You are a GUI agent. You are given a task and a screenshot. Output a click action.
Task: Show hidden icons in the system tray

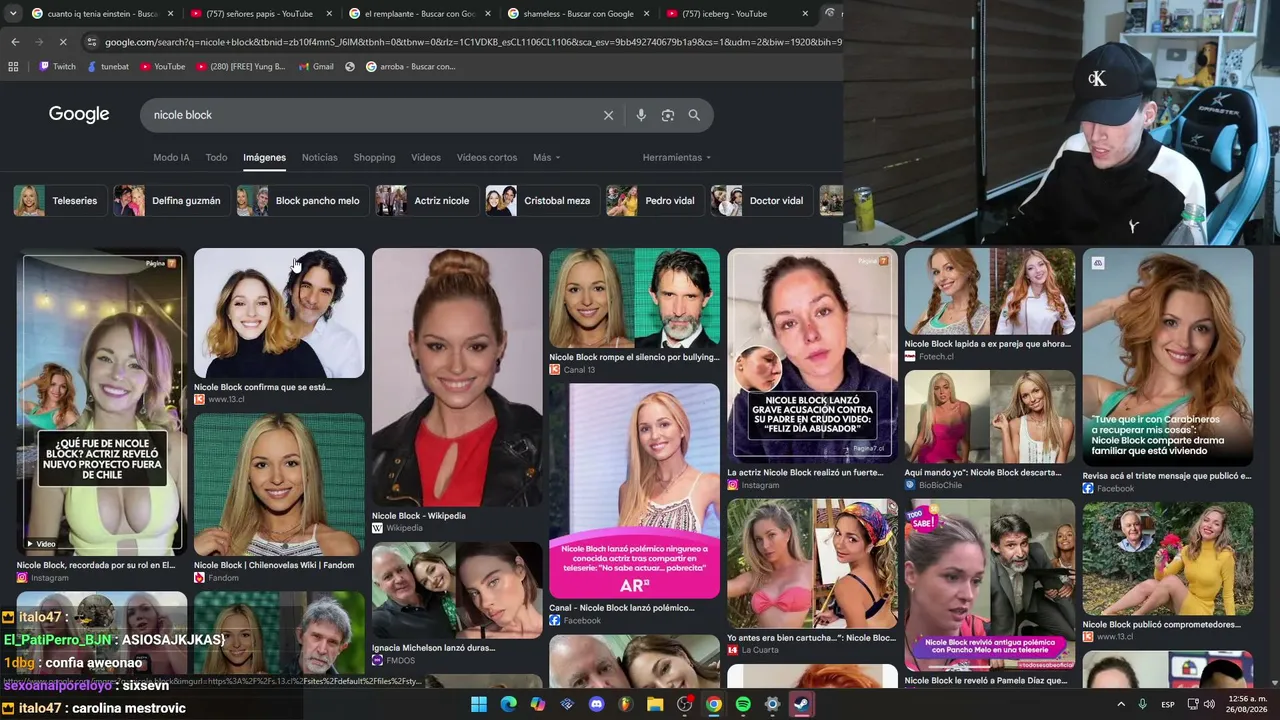click(x=1121, y=705)
